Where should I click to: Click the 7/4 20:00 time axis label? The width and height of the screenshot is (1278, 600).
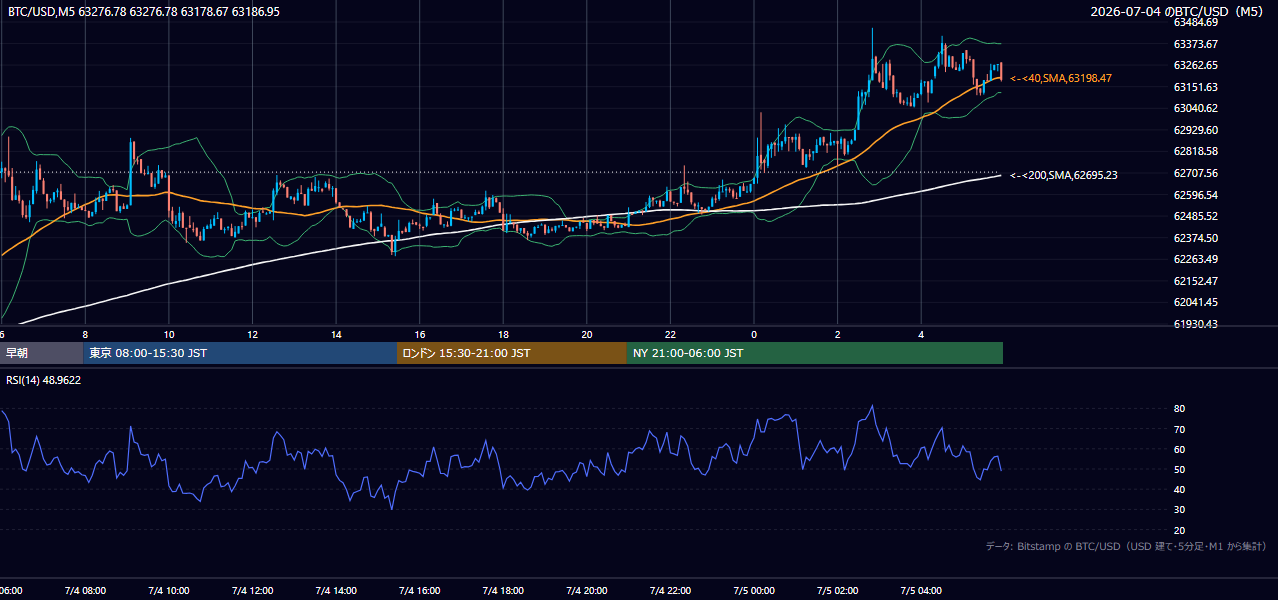587,591
